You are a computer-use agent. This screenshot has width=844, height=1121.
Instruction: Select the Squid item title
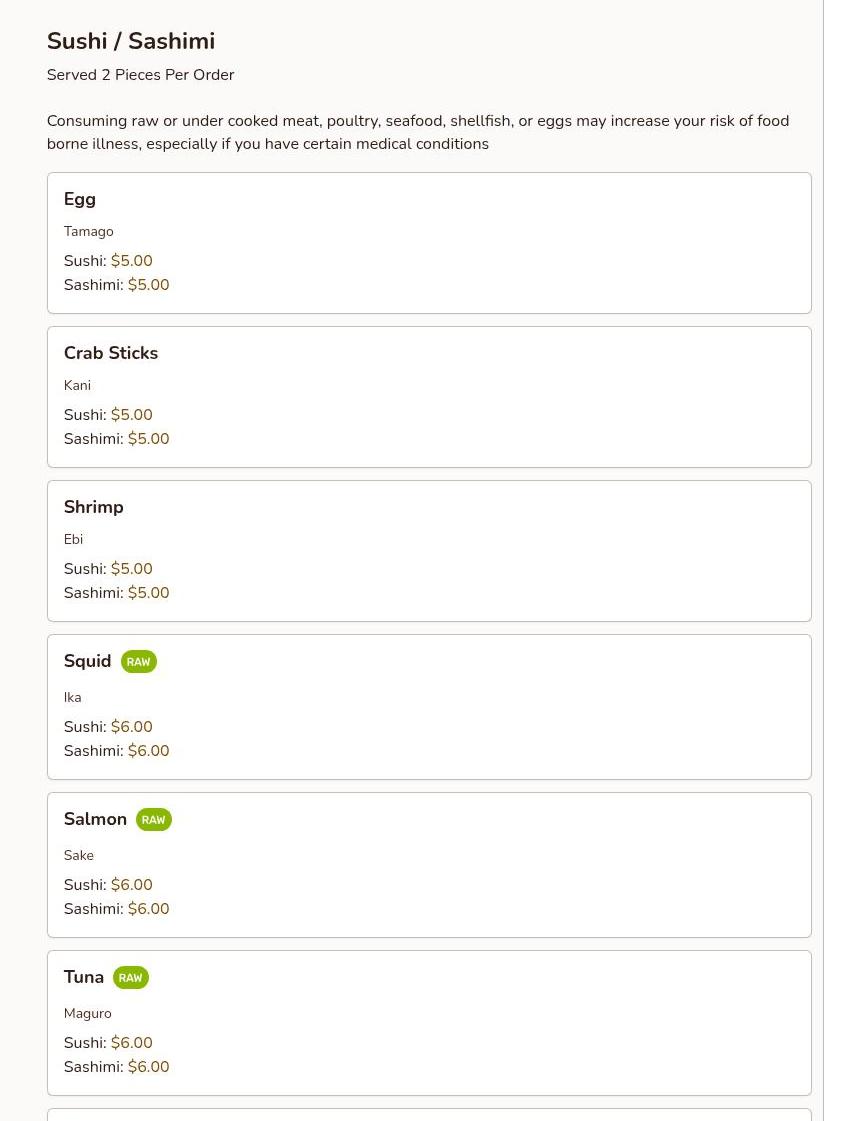pos(87,661)
